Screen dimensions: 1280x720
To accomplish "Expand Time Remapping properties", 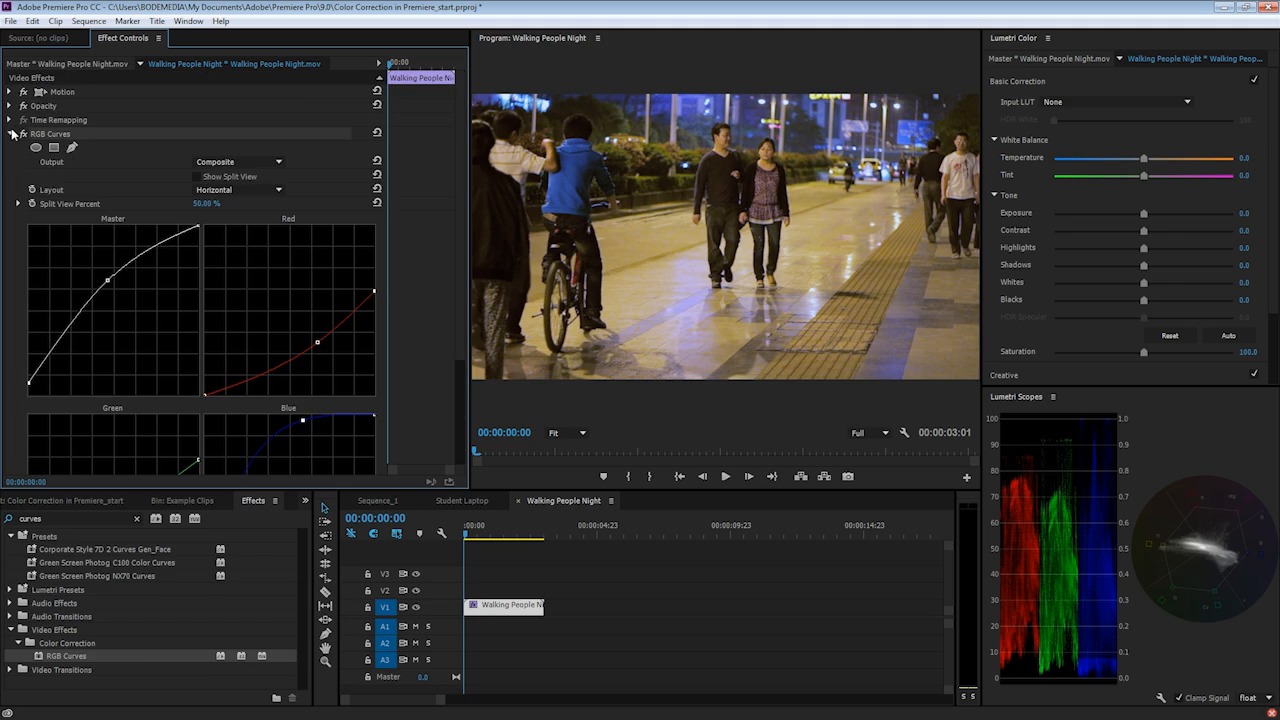I will pyautogui.click(x=9, y=120).
